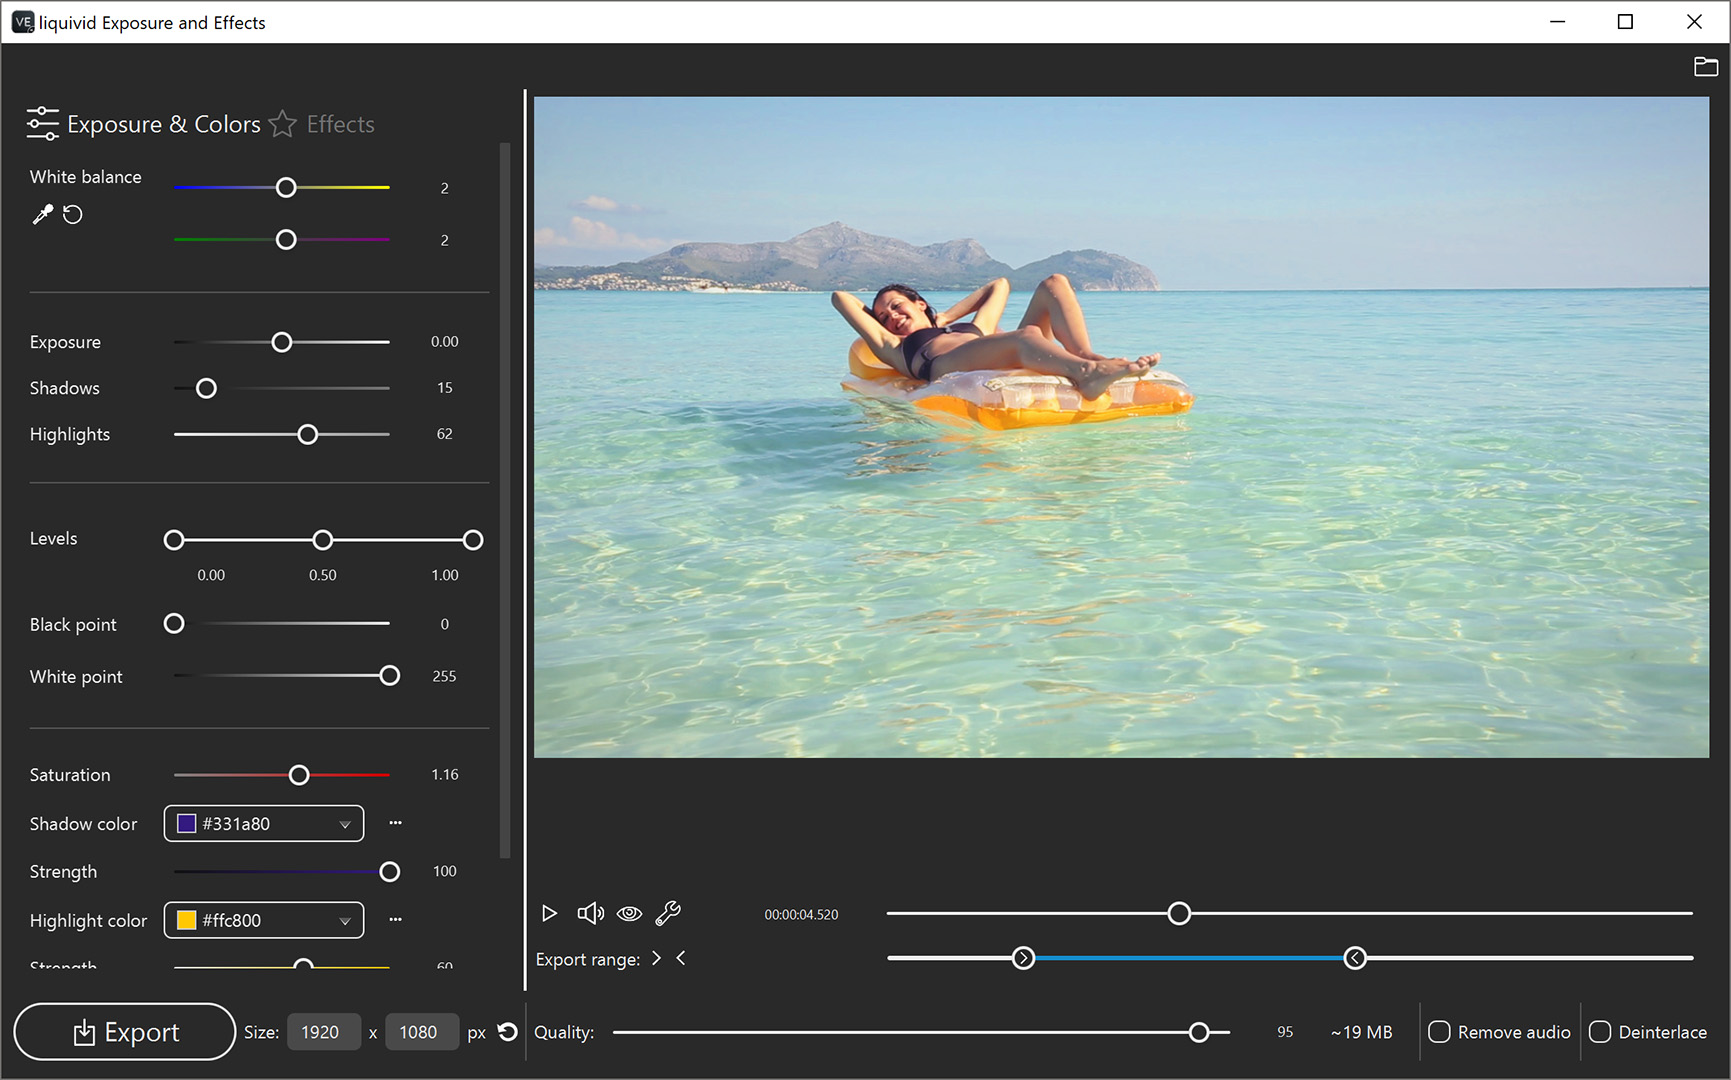Enable the Deinterlace option
The height and width of the screenshot is (1080, 1731).
point(1601,1031)
